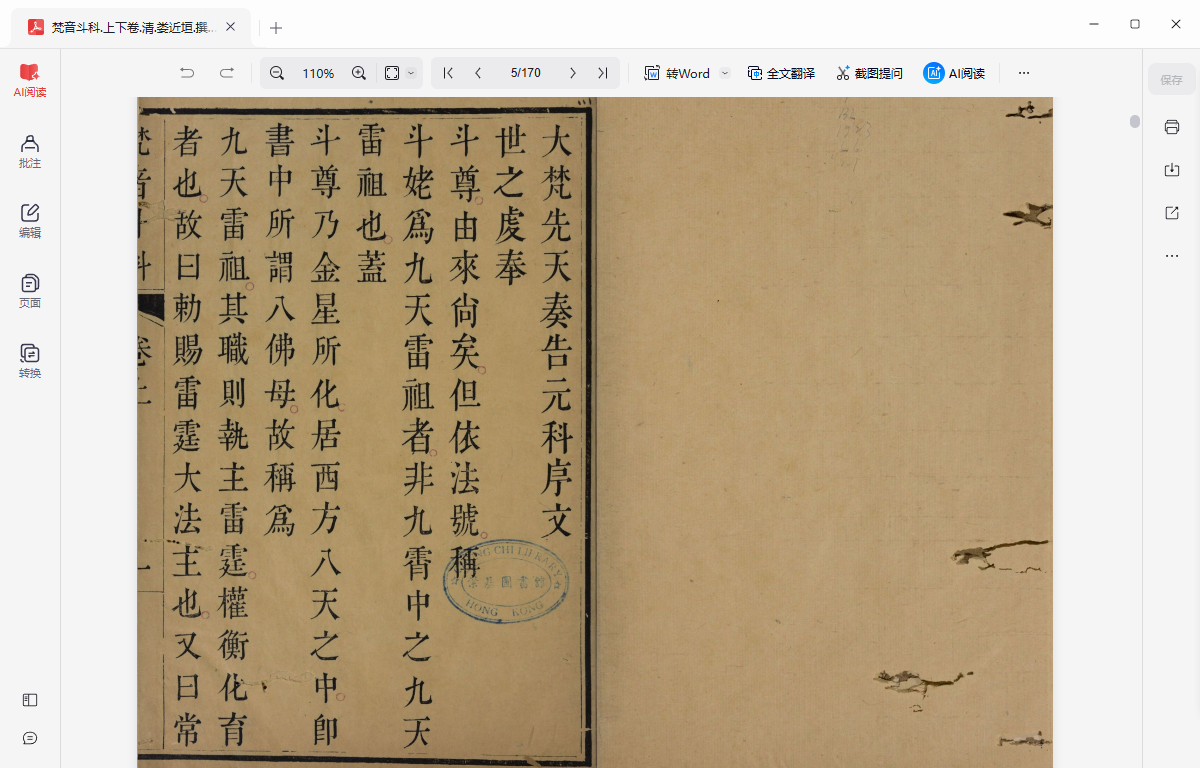Select the 梵音斗科 document tab
This screenshot has width=1200, height=768.
pos(132,27)
